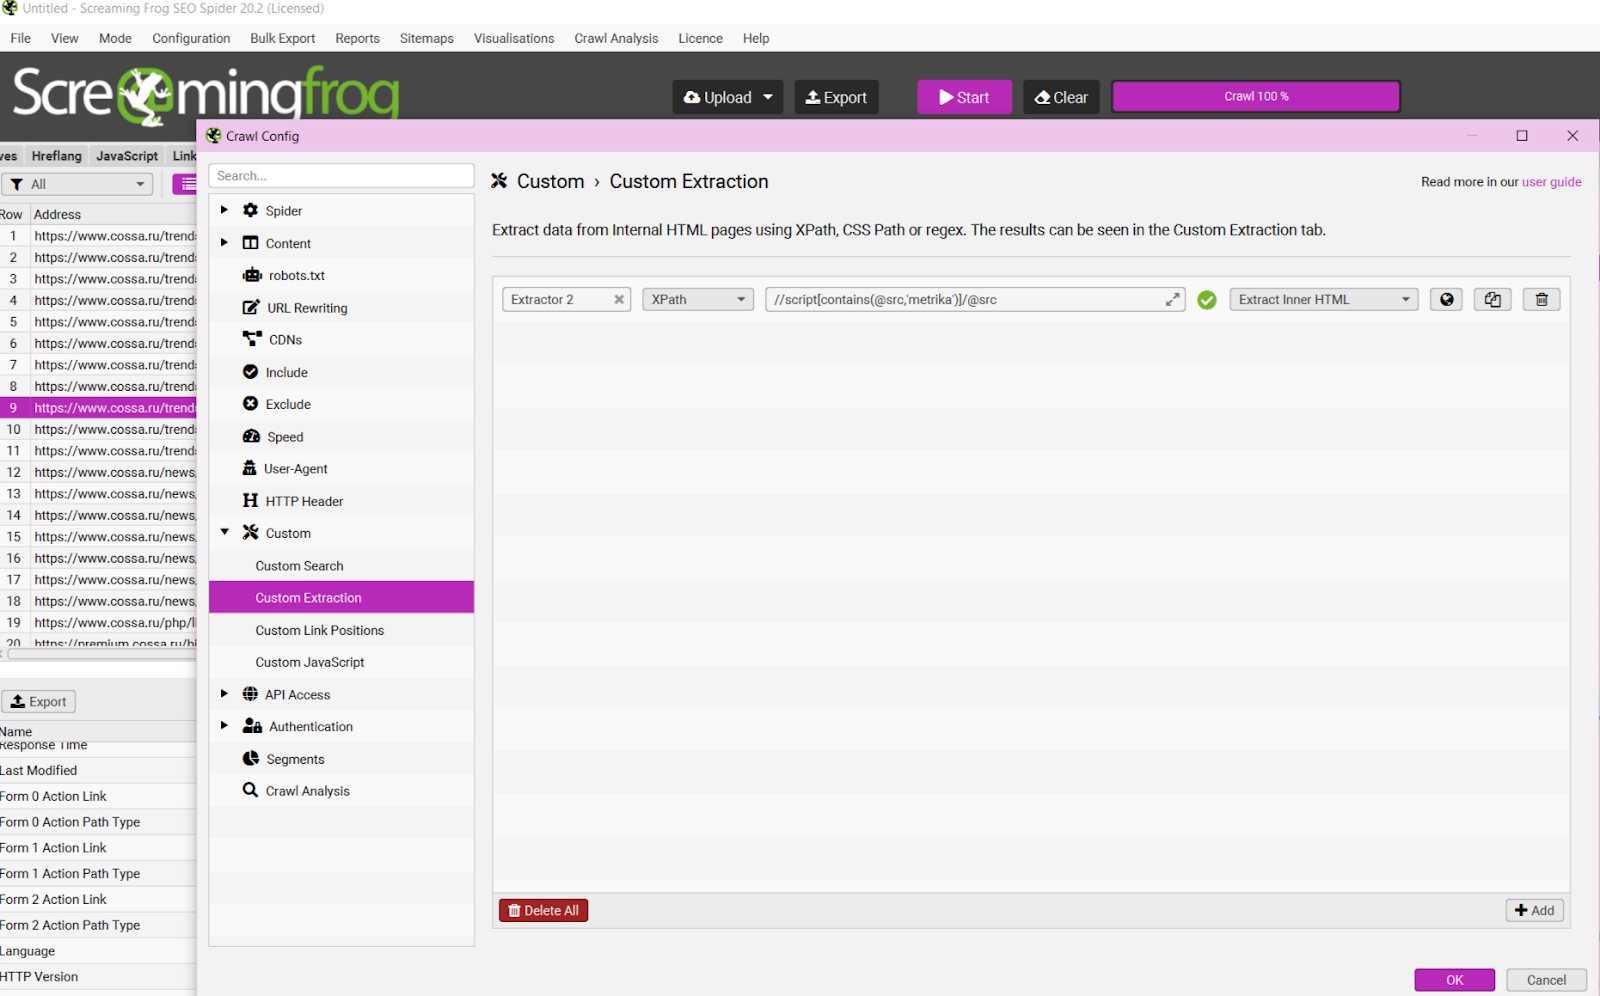Switch to the Hreflang tab

[x=57, y=156]
